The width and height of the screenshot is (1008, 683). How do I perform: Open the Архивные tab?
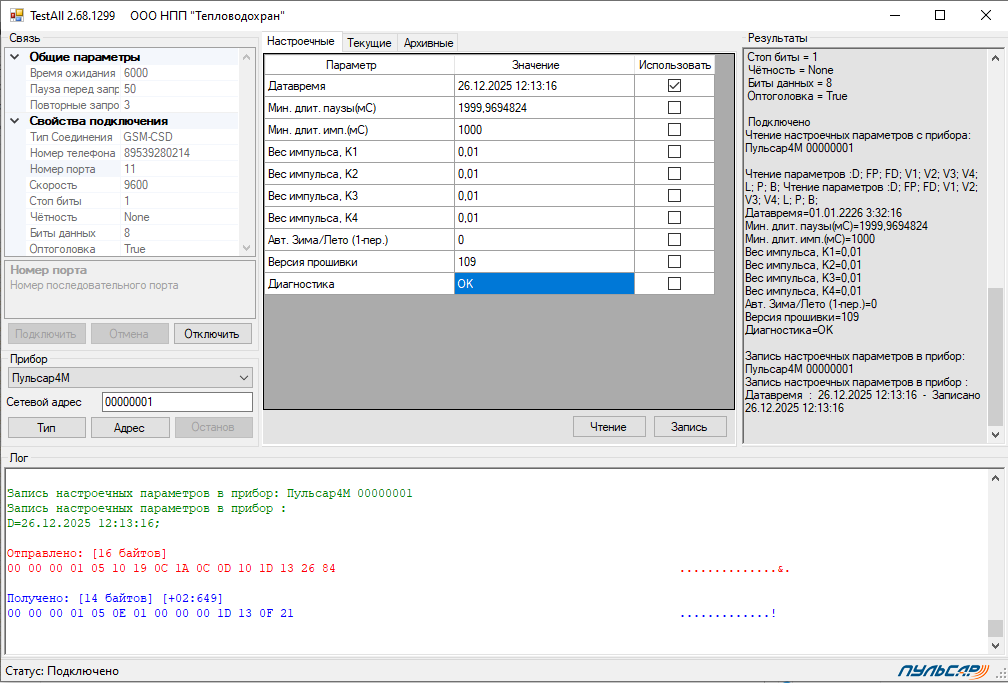[428, 43]
